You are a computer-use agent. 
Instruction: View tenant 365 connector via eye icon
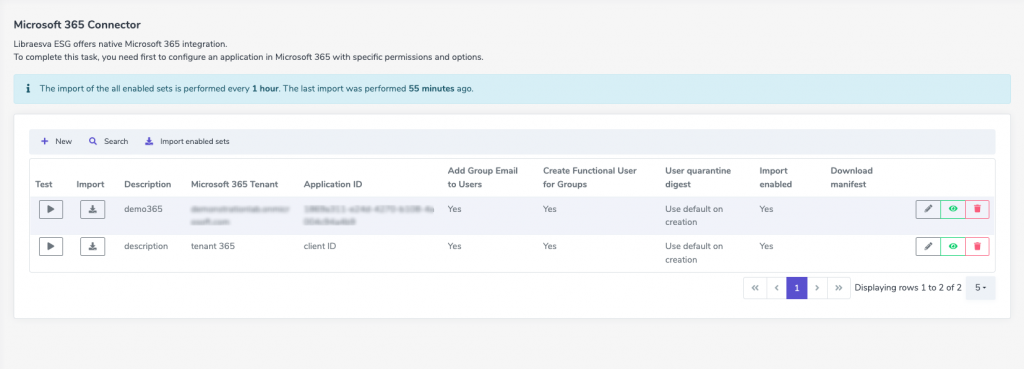953,246
